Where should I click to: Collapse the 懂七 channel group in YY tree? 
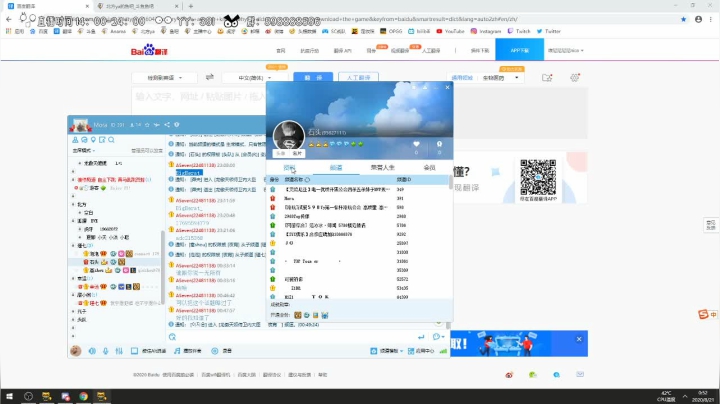click(x=73, y=246)
